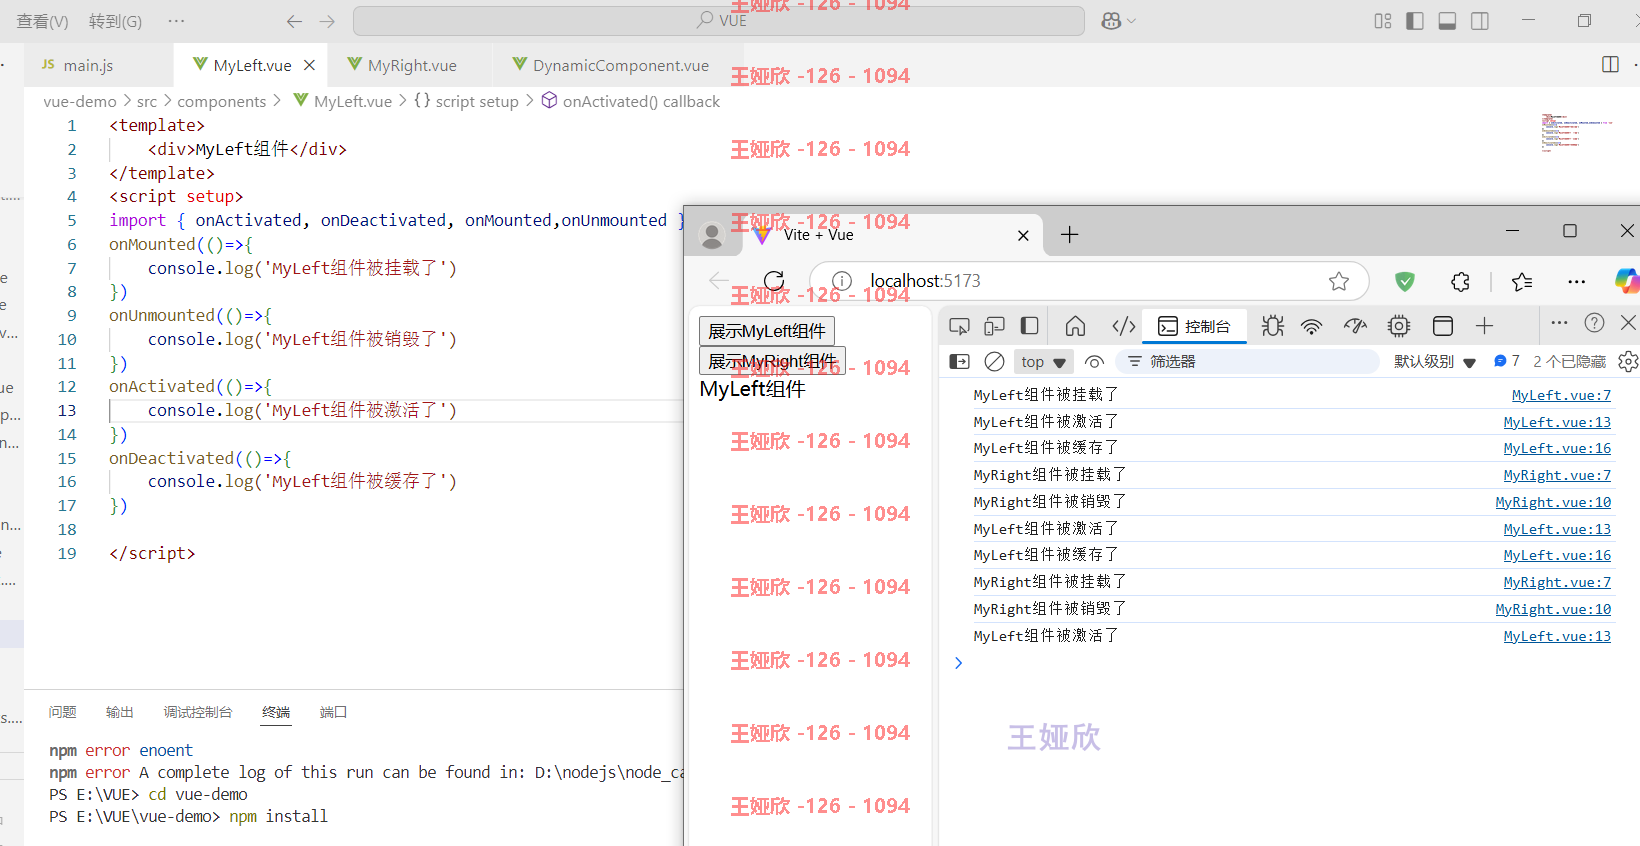The width and height of the screenshot is (1640, 846).
Task: Open the 问题 panel tab
Action: (x=62, y=712)
